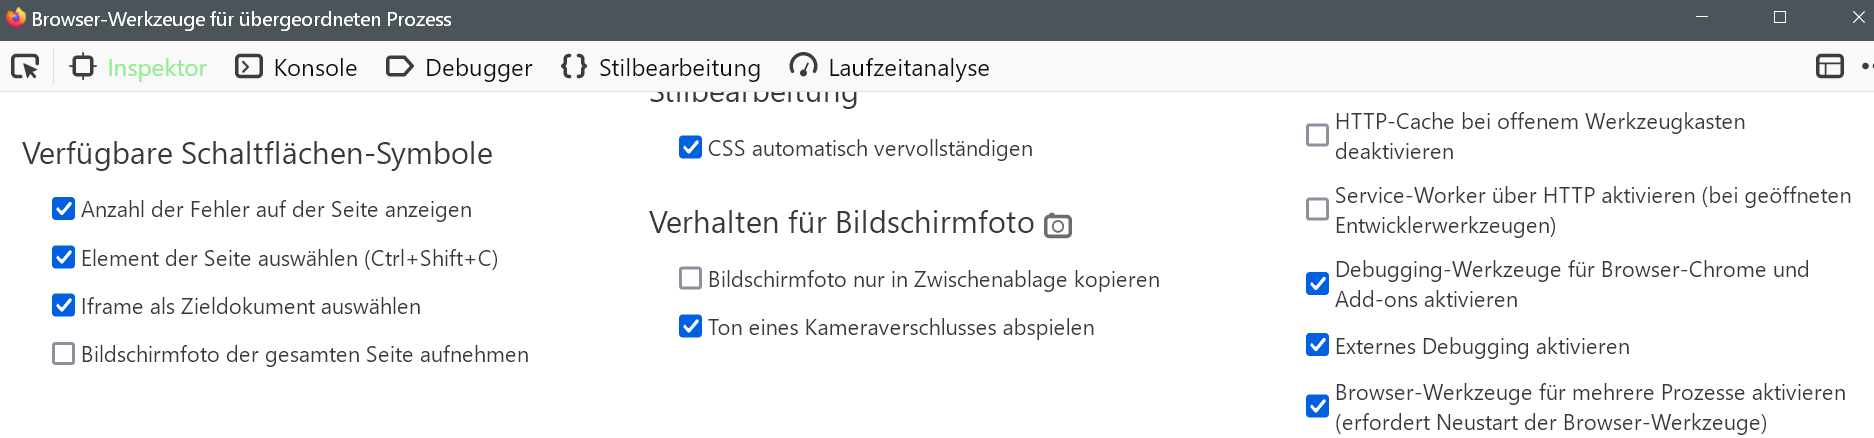This screenshot has height=438, width=1874.
Task: Click the Debugger panel icon
Action: pyautogui.click(x=399, y=67)
